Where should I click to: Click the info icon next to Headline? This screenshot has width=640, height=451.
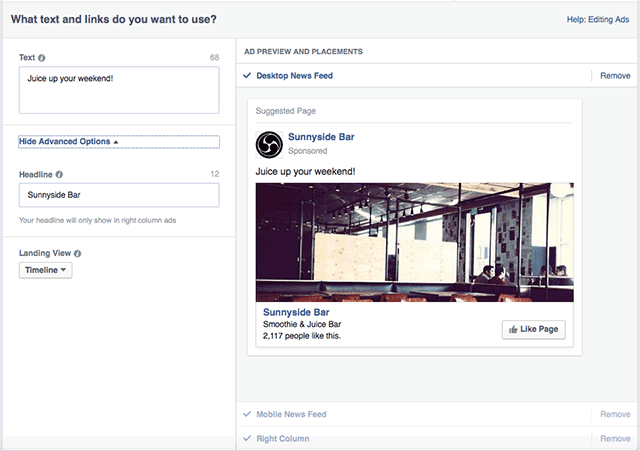[59, 174]
